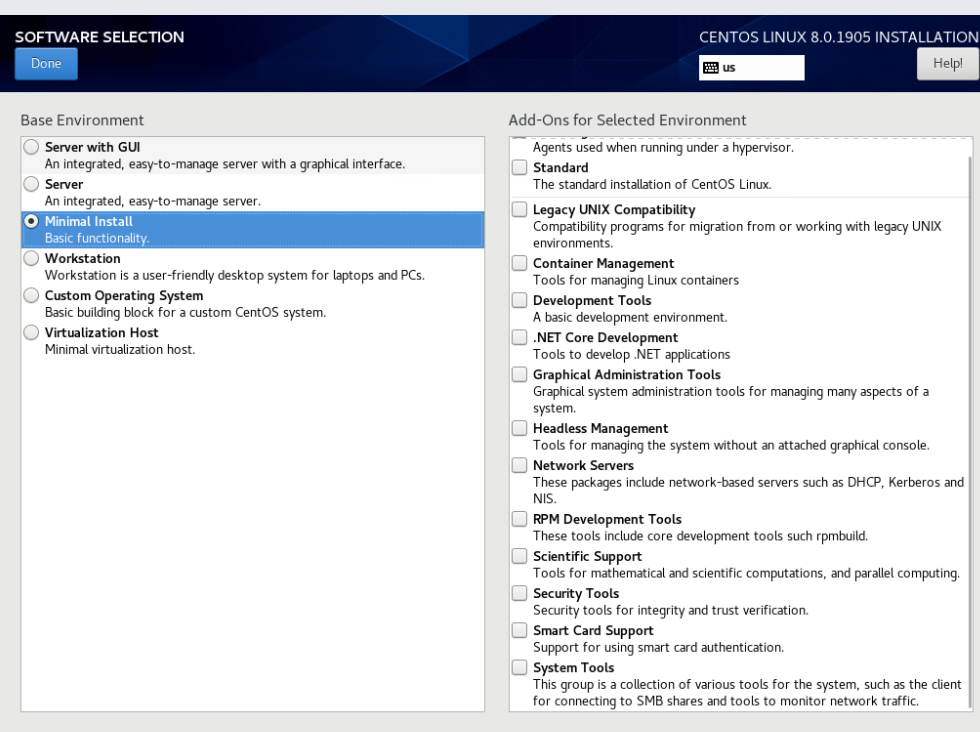This screenshot has width=980, height=732.
Task: Choose Workstation base environment radio
Action: click(31, 258)
